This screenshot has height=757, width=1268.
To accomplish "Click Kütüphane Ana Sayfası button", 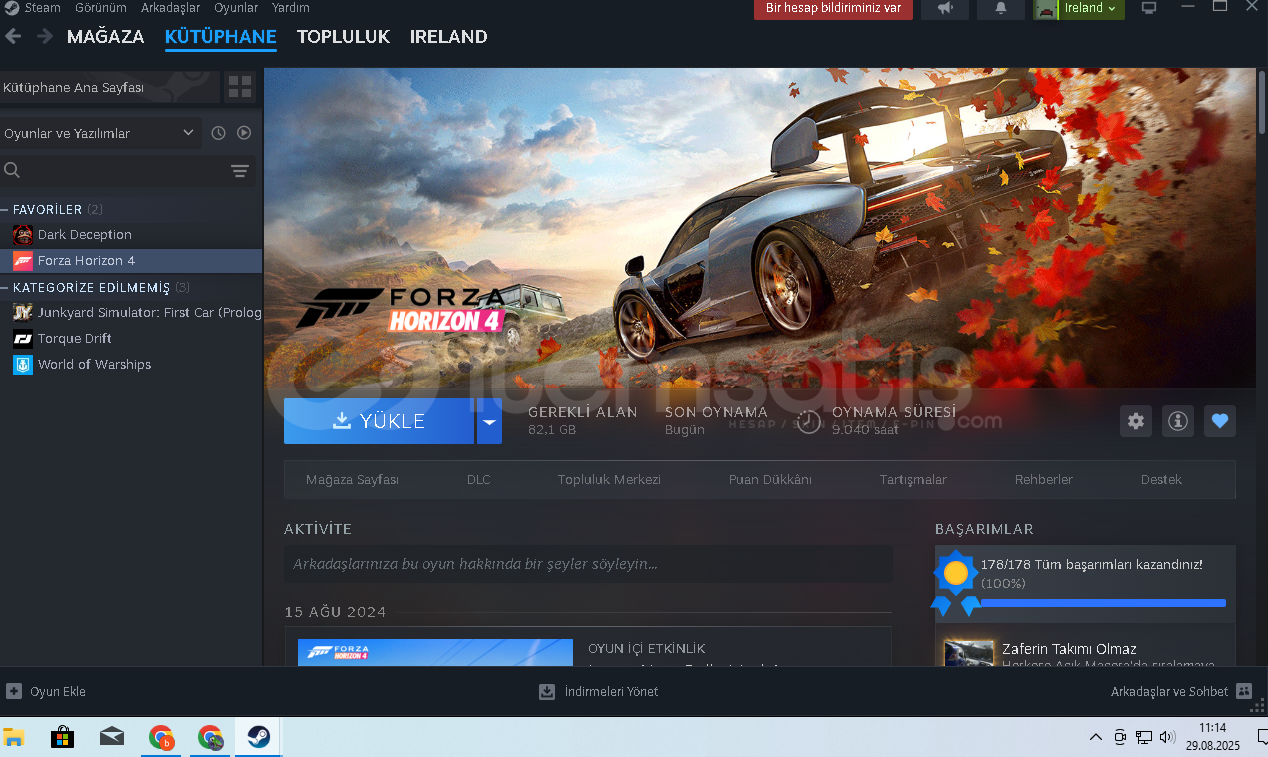I will 109,87.
